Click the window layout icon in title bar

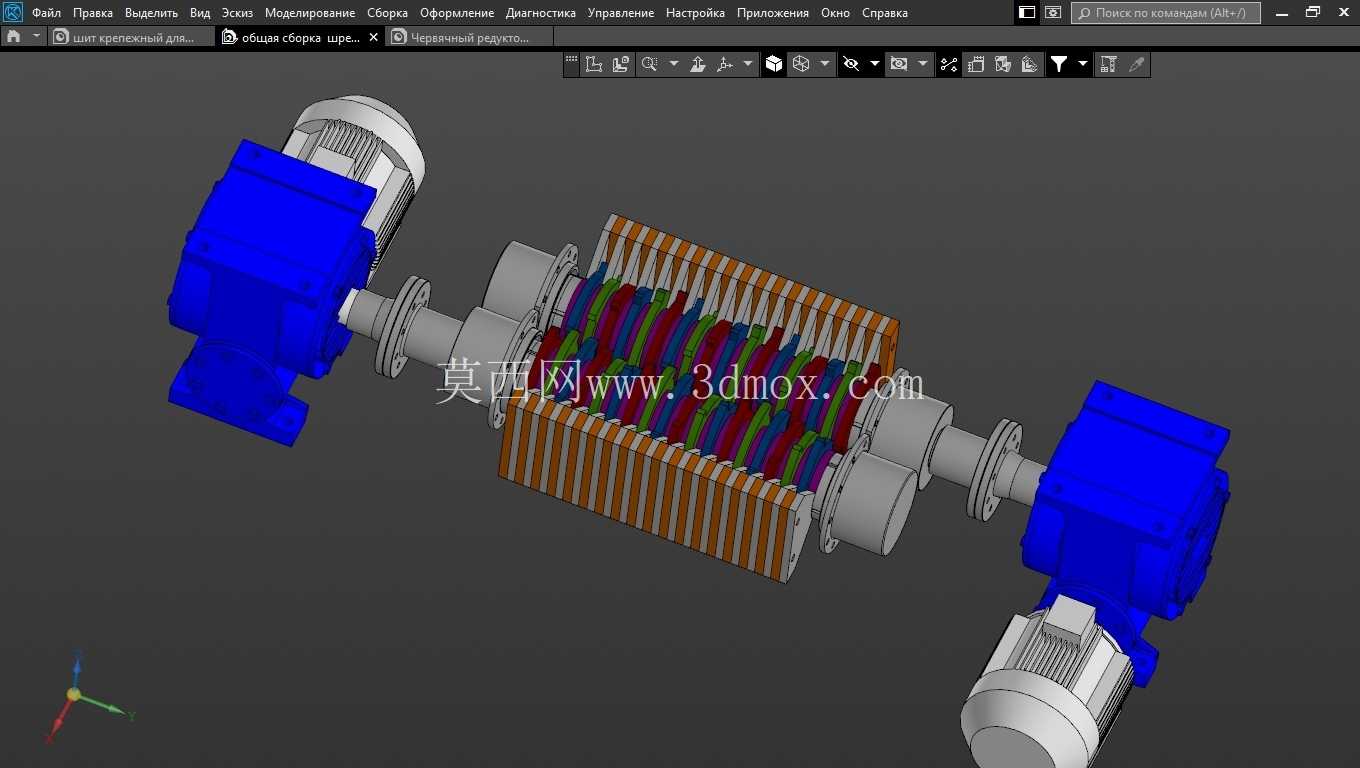[1027, 13]
